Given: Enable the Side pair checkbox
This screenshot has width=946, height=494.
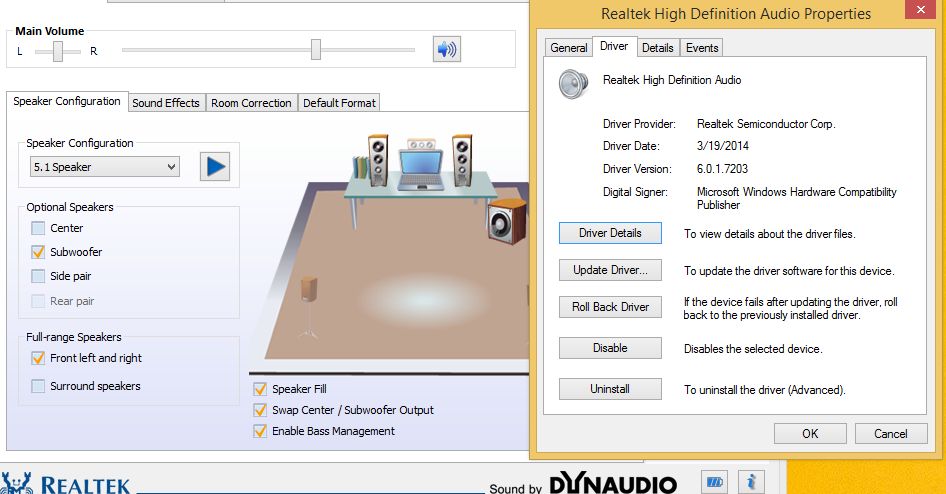Looking at the screenshot, I should (x=38, y=276).
